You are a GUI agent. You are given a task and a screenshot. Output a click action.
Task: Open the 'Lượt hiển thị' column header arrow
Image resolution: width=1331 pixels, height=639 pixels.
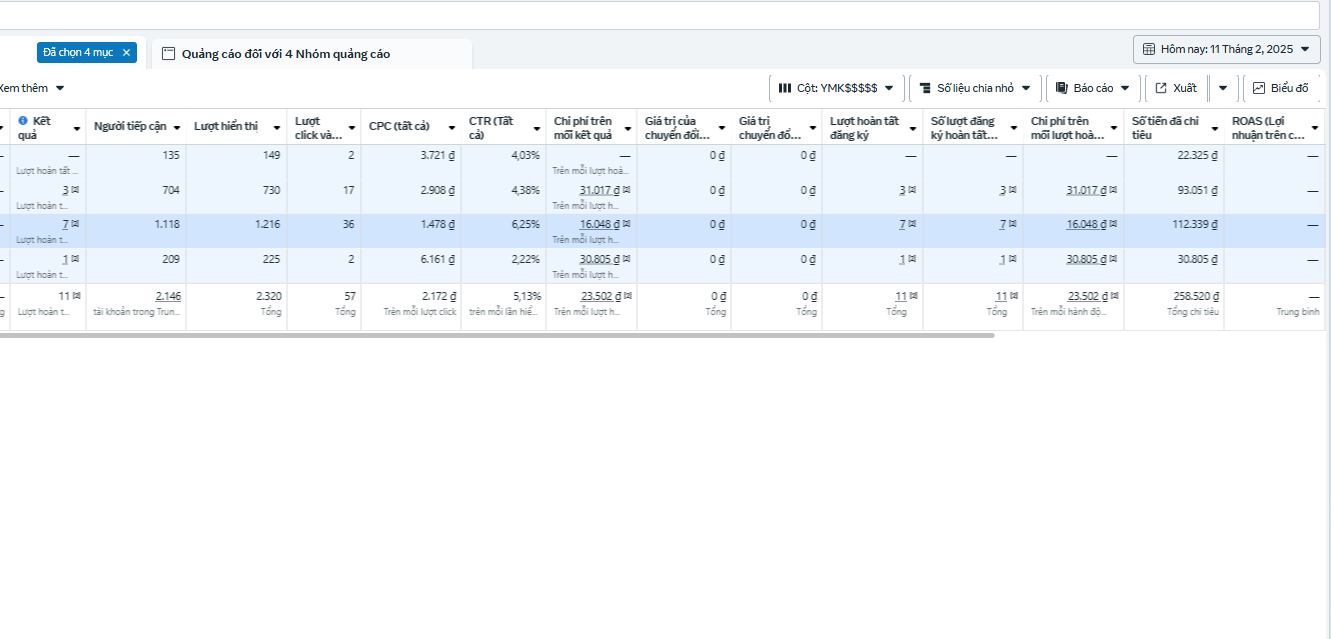click(277, 128)
